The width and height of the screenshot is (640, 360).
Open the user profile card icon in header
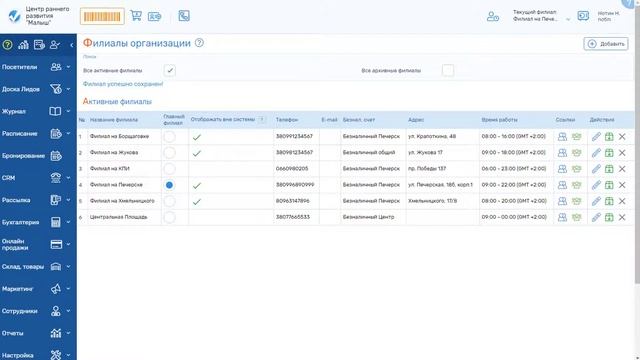coord(583,16)
